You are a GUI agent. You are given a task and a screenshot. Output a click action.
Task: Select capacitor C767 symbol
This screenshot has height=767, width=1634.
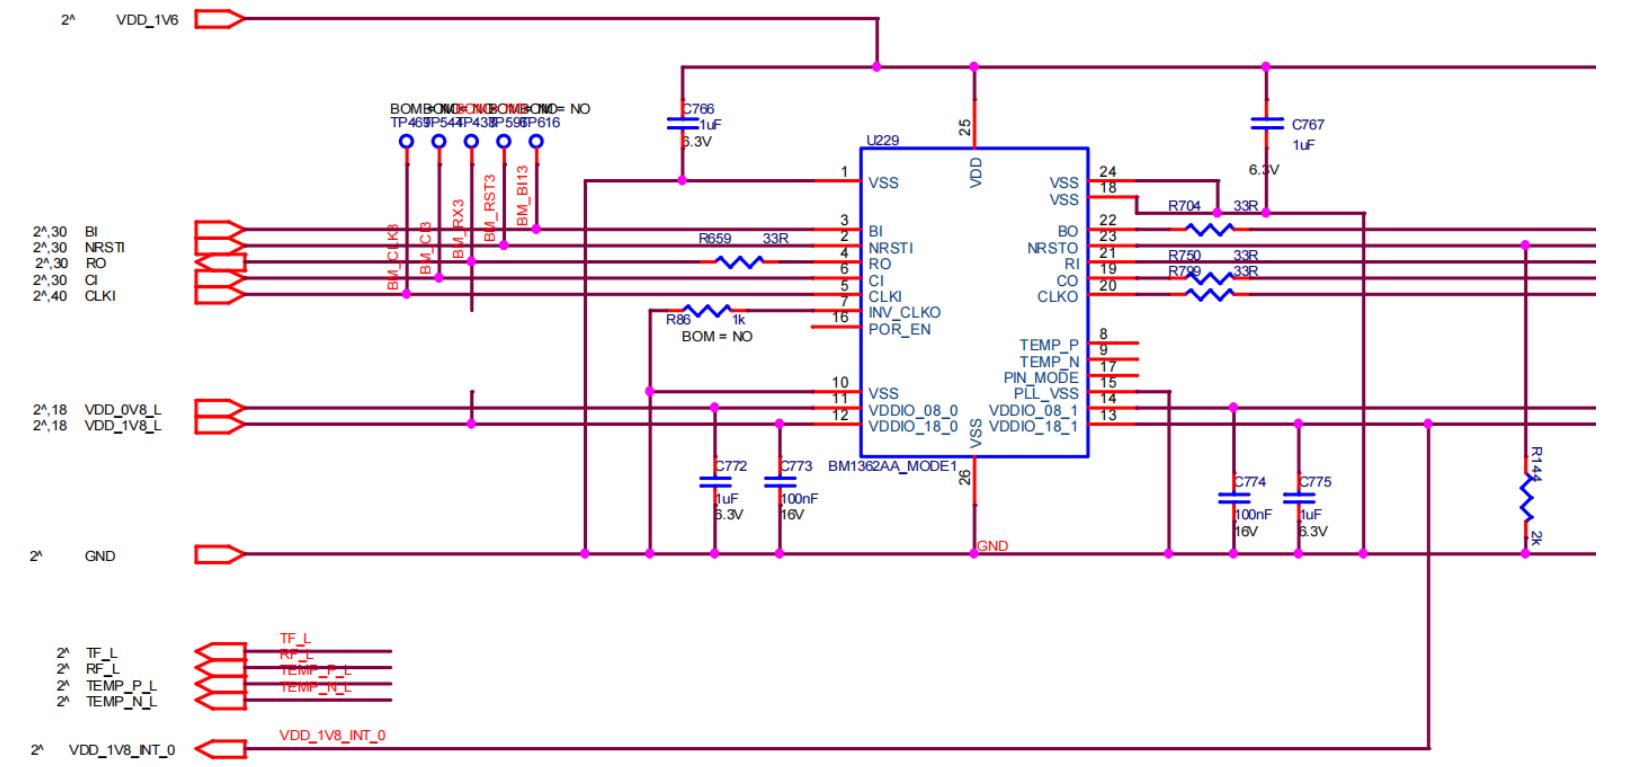(x=1266, y=124)
